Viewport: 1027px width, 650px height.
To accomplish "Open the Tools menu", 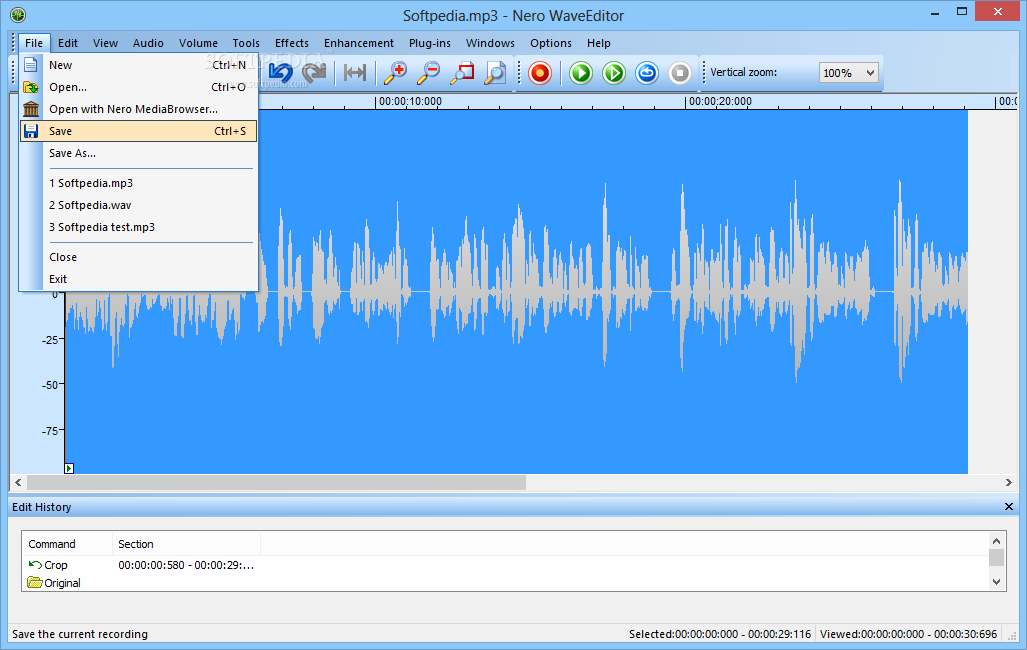I will 246,43.
